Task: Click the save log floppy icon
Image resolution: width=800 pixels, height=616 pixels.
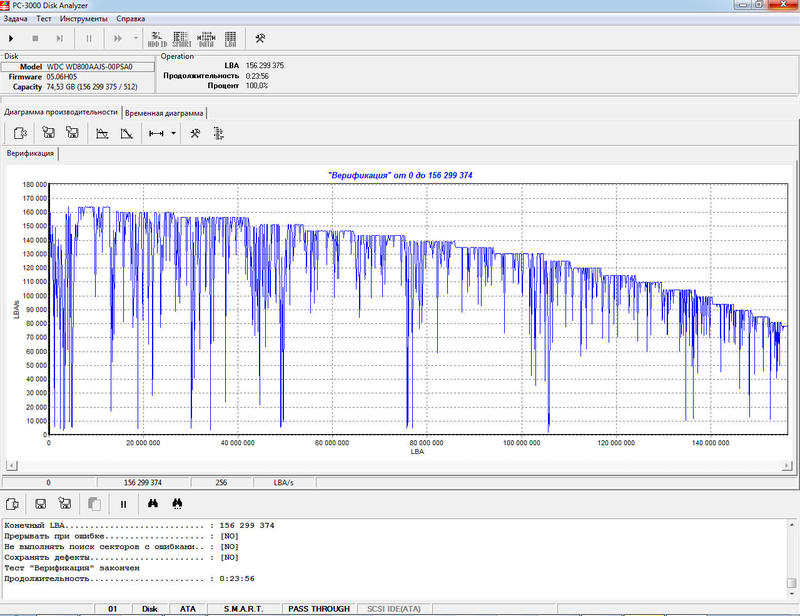Action: [x=41, y=504]
